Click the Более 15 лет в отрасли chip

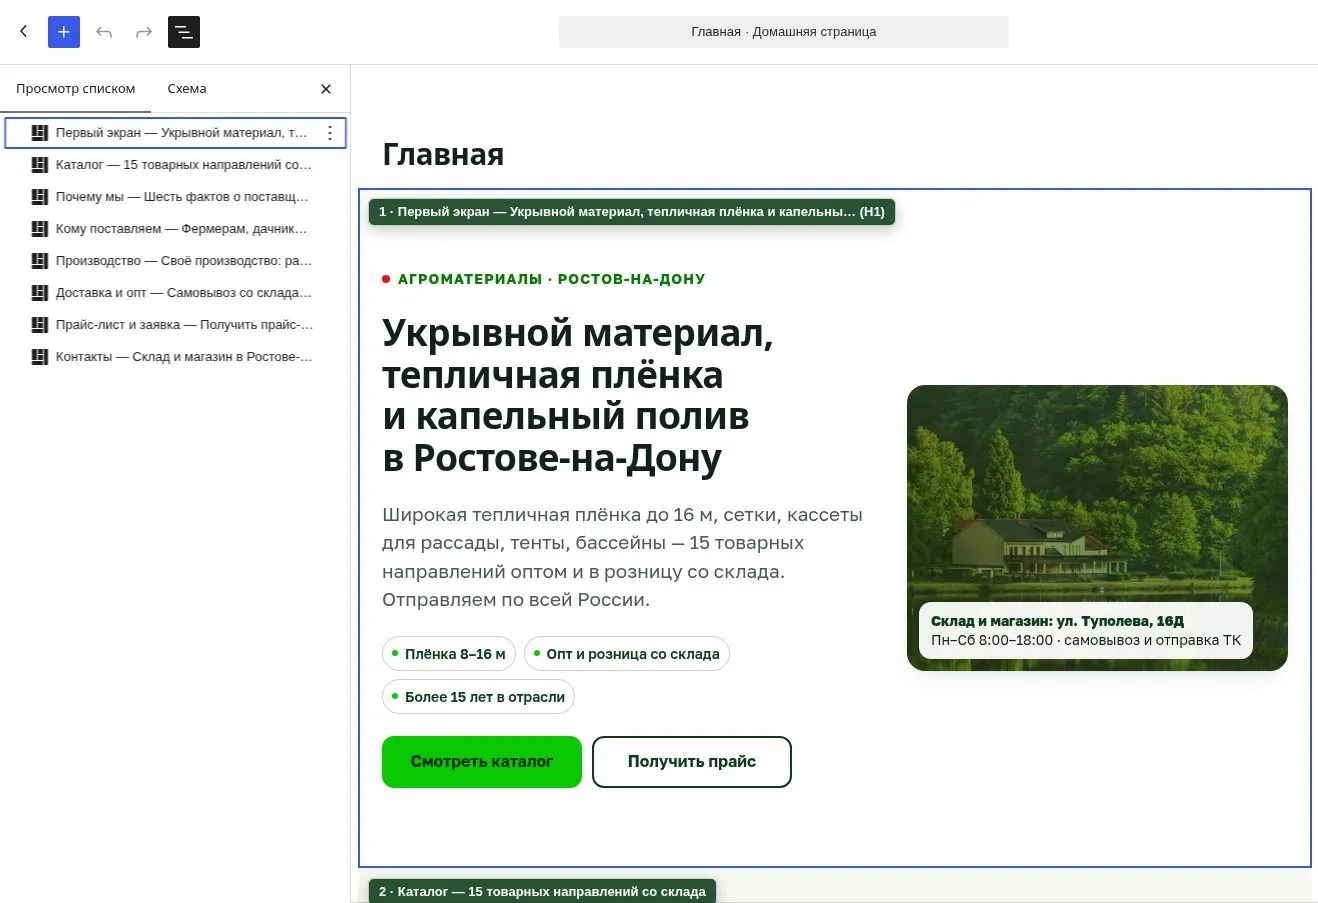coord(478,697)
